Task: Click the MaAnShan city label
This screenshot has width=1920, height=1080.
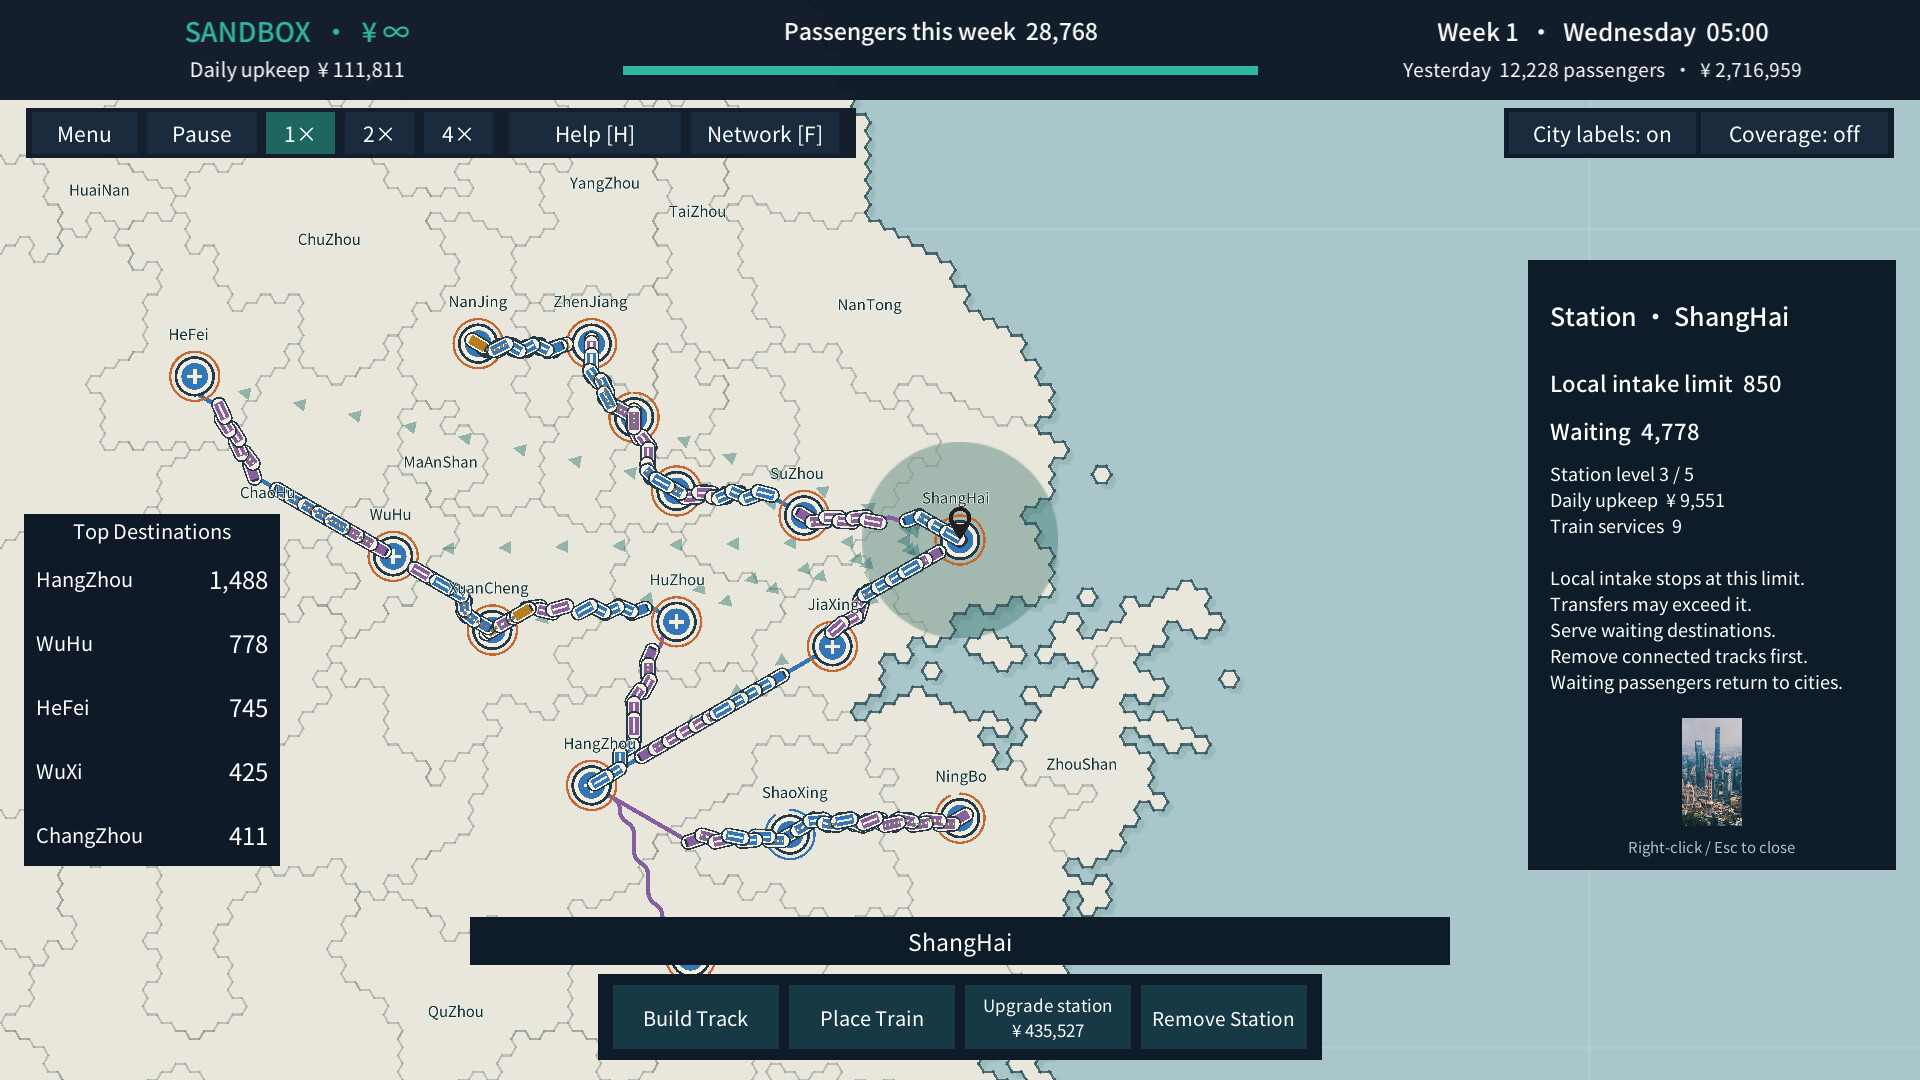Action: click(441, 462)
